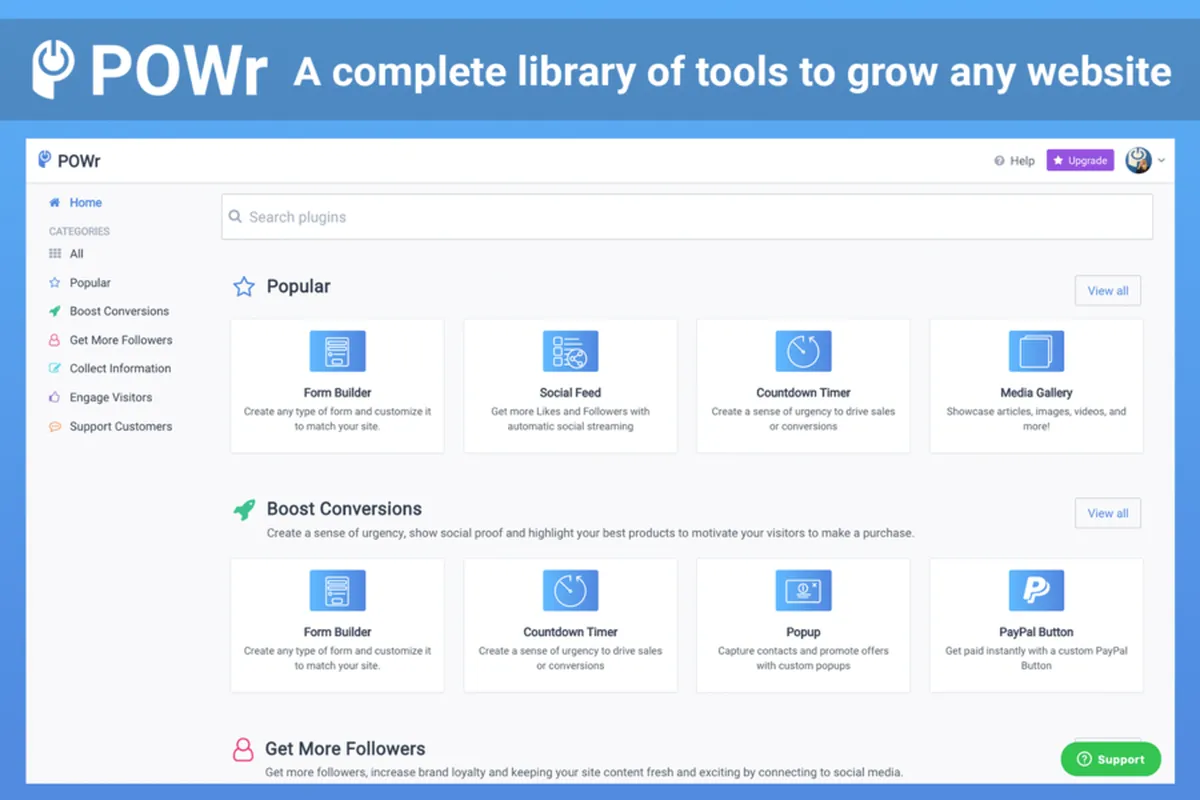1200x800 pixels.
Task: Click the green Support button
Action: coord(1111,759)
